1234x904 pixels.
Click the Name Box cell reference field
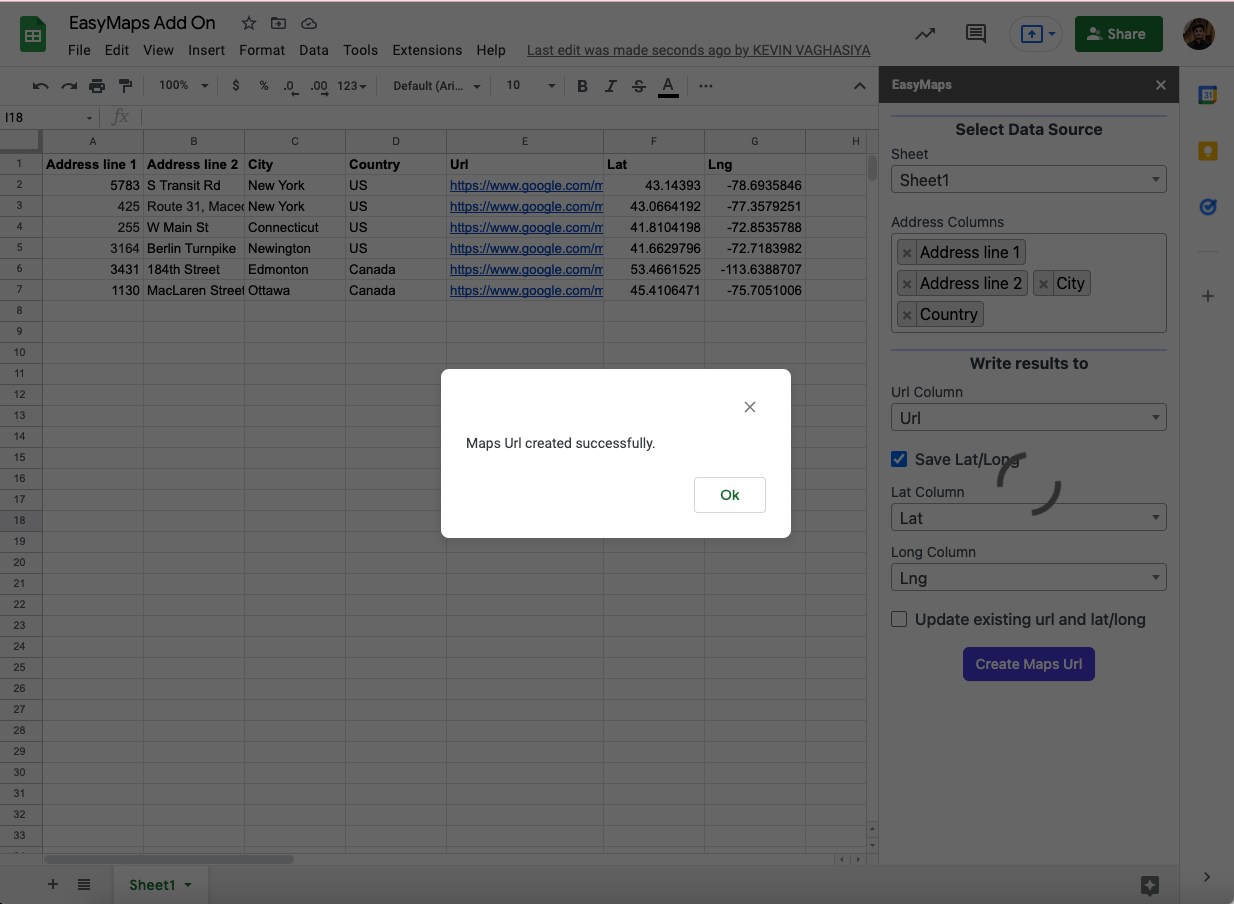tap(48, 117)
